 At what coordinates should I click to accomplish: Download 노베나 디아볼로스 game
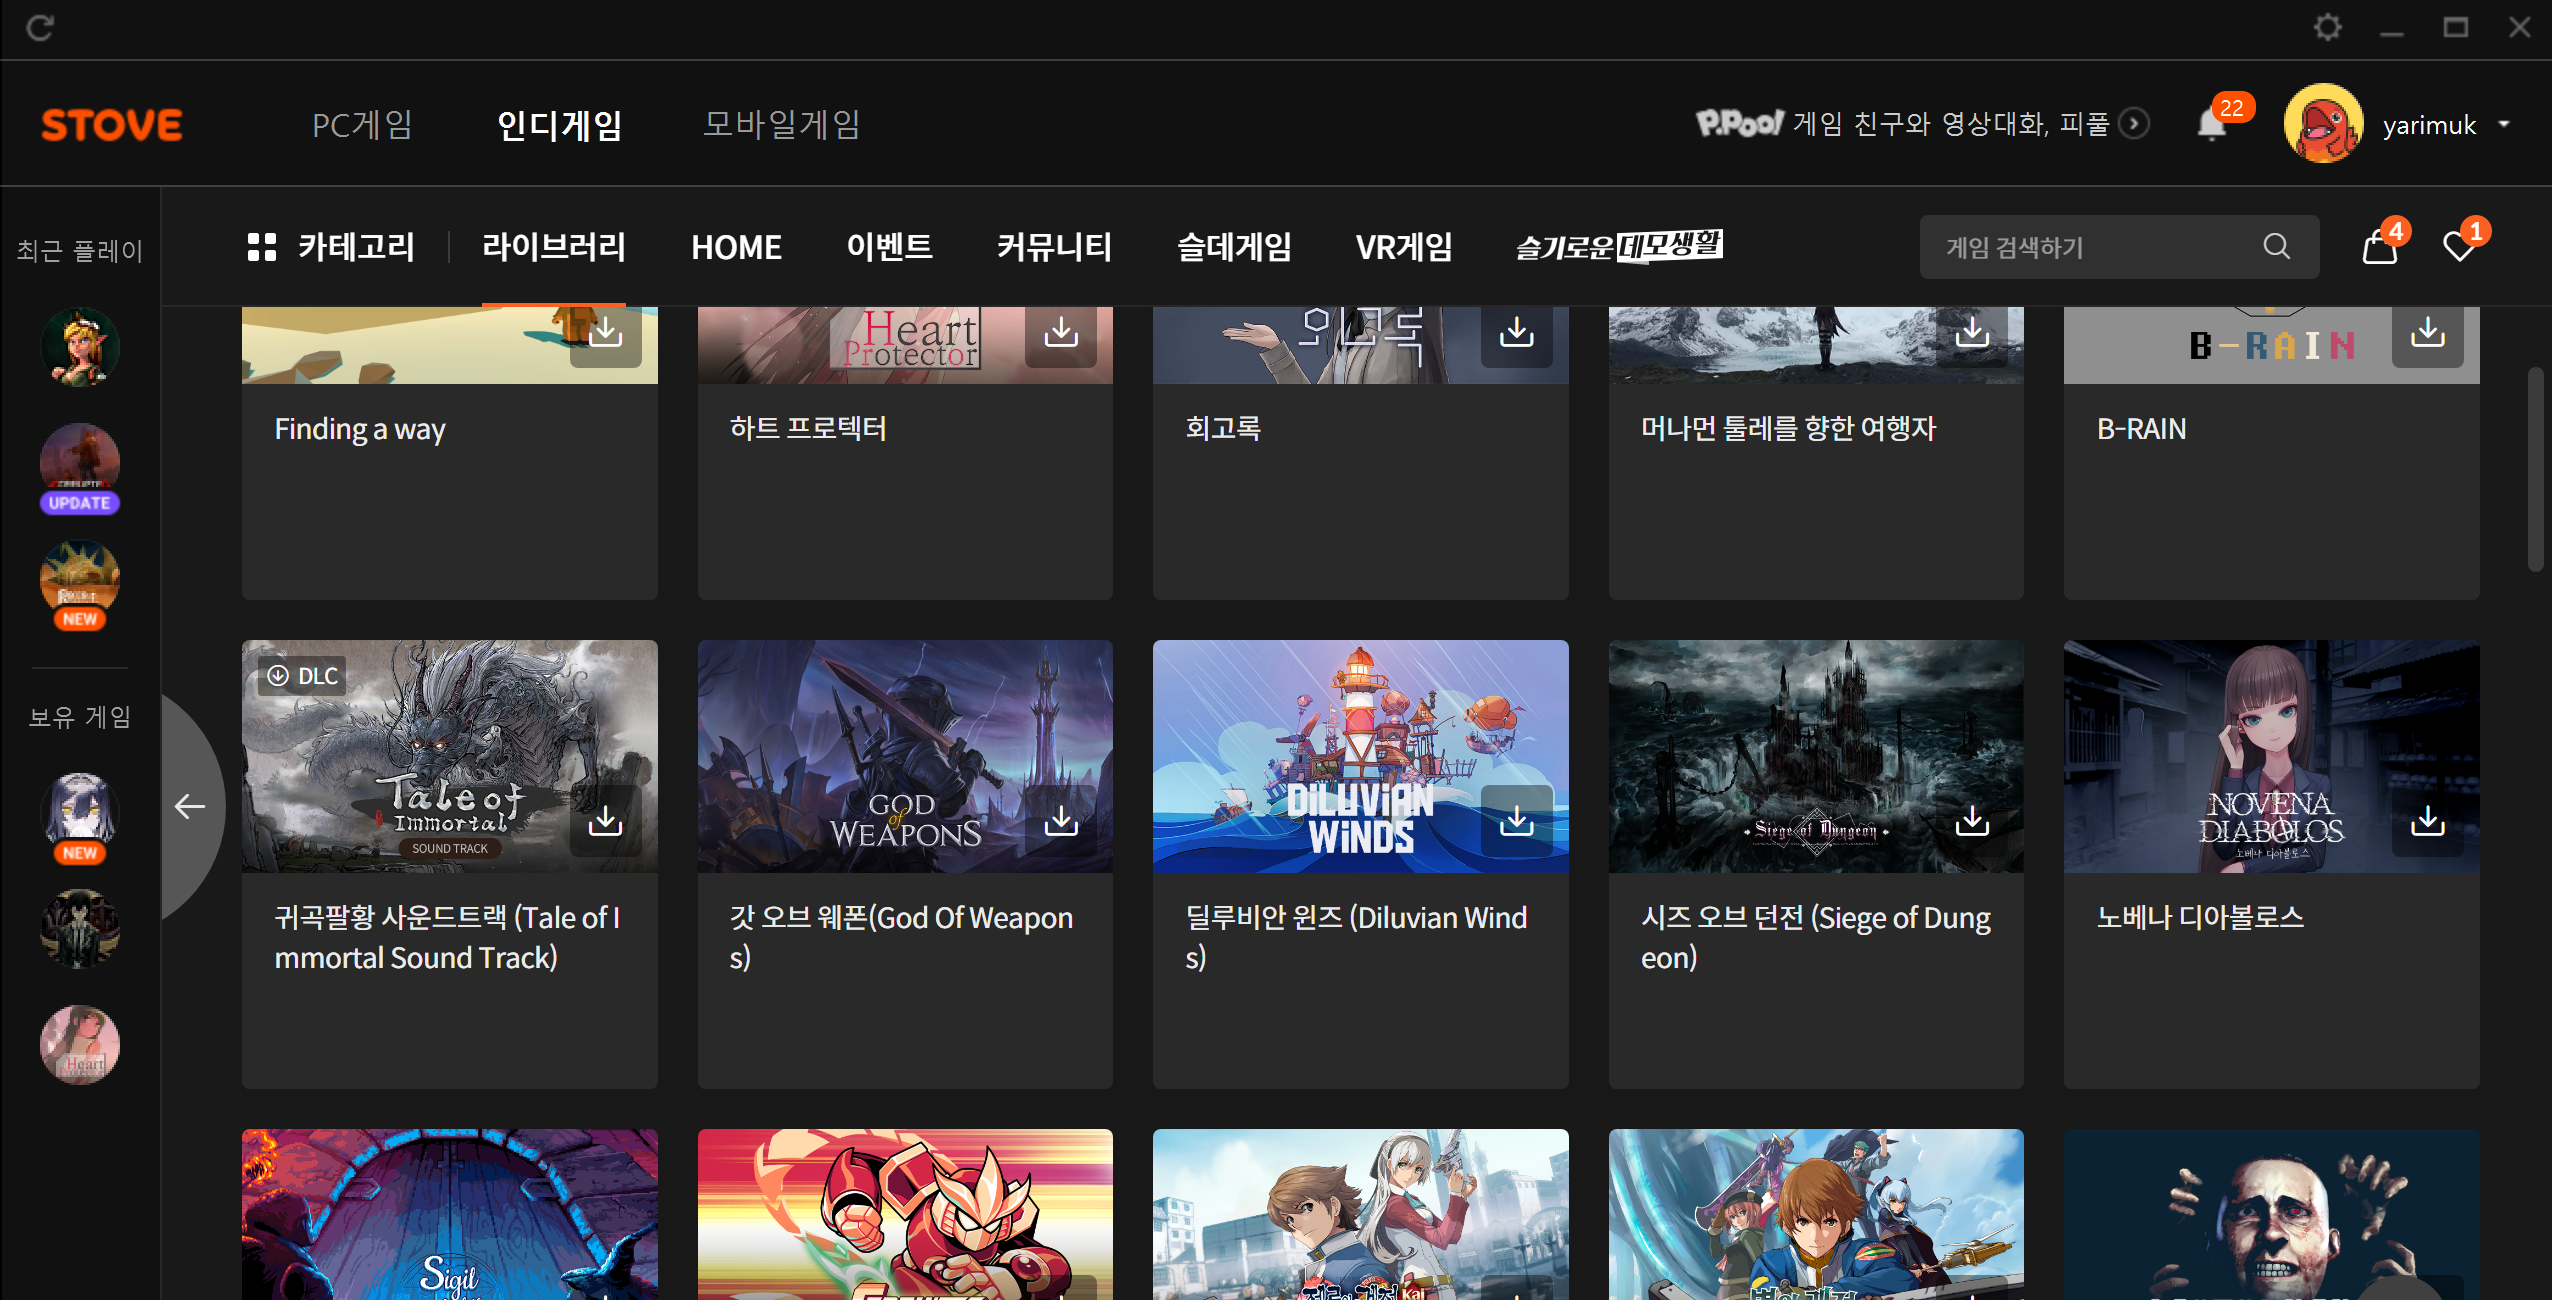pos(2428,821)
